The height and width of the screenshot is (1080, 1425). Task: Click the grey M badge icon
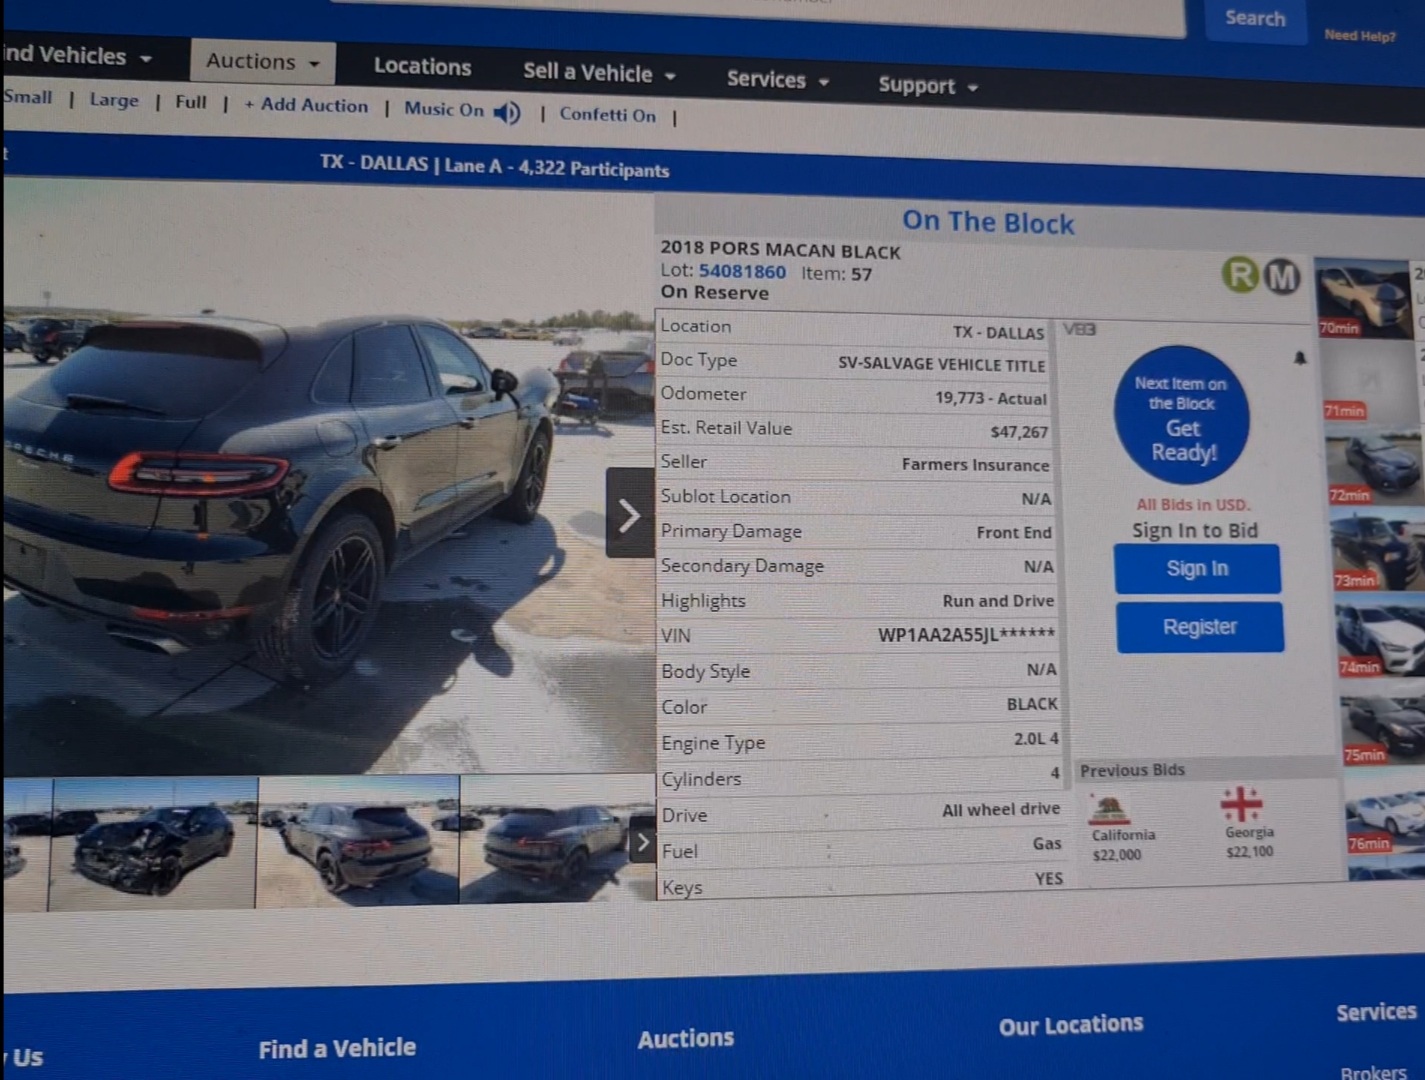coord(1282,276)
